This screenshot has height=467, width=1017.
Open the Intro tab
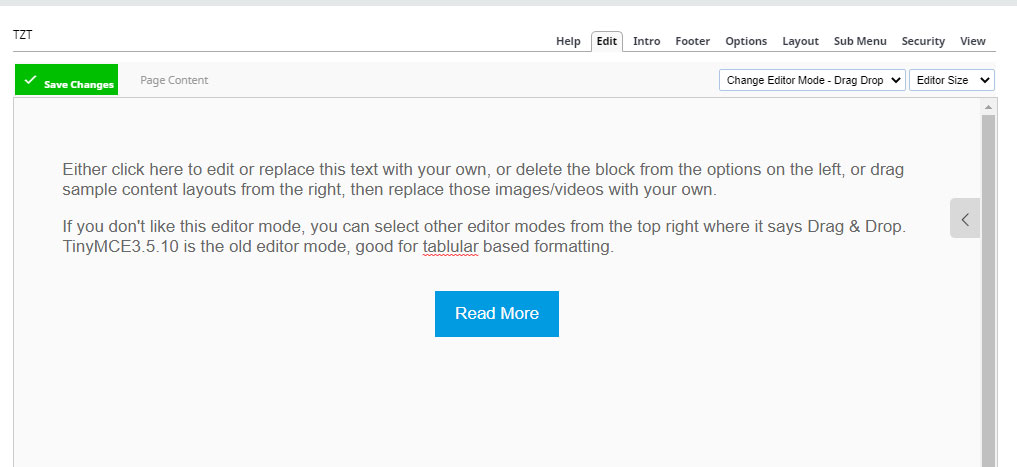pyautogui.click(x=647, y=41)
